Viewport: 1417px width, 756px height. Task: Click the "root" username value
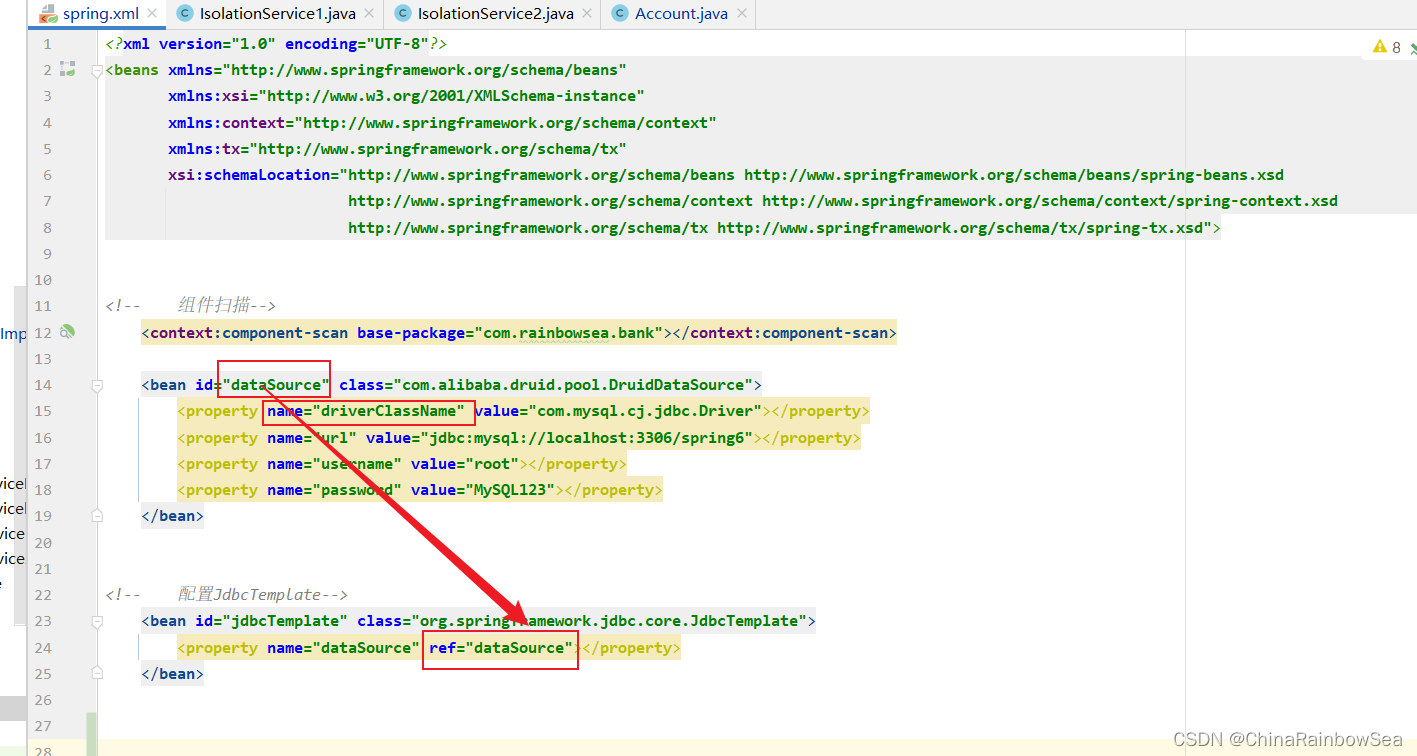pyautogui.click(x=492, y=464)
